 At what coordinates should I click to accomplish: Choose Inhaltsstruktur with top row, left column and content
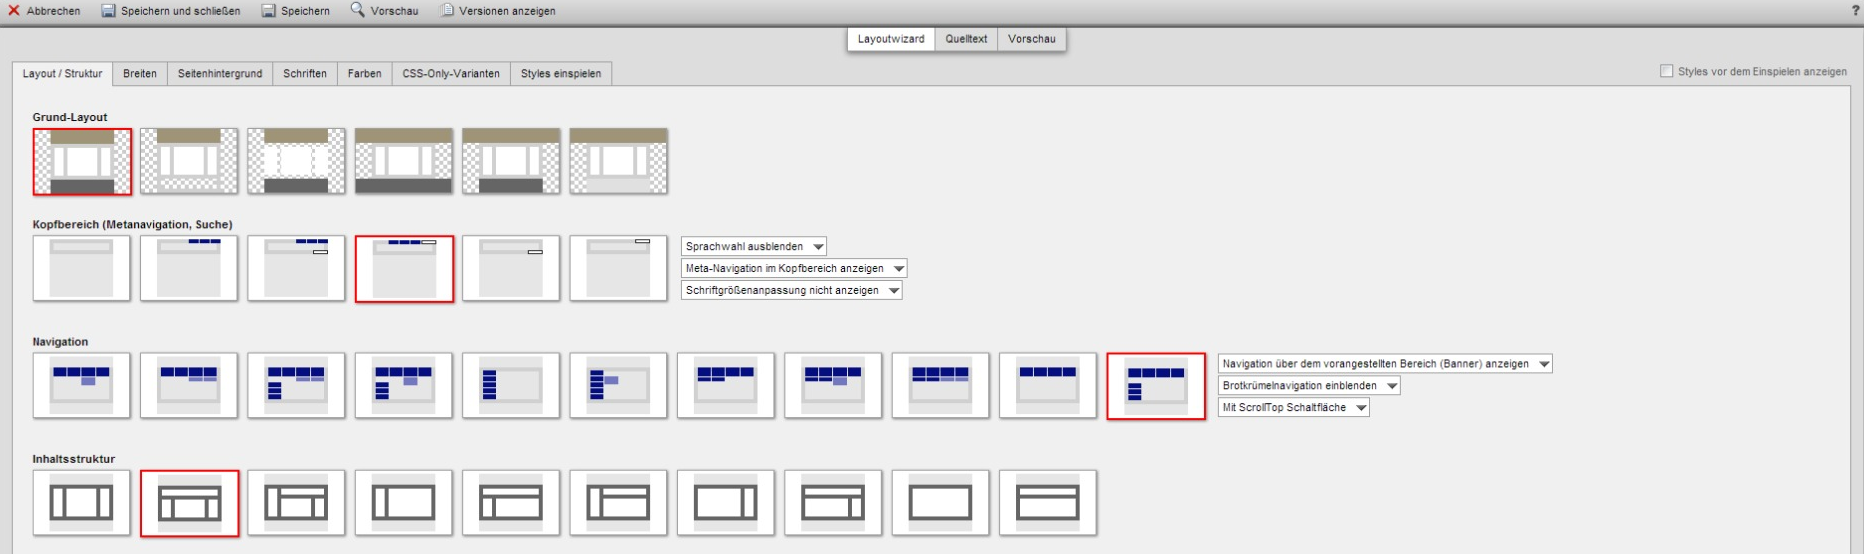(511, 503)
